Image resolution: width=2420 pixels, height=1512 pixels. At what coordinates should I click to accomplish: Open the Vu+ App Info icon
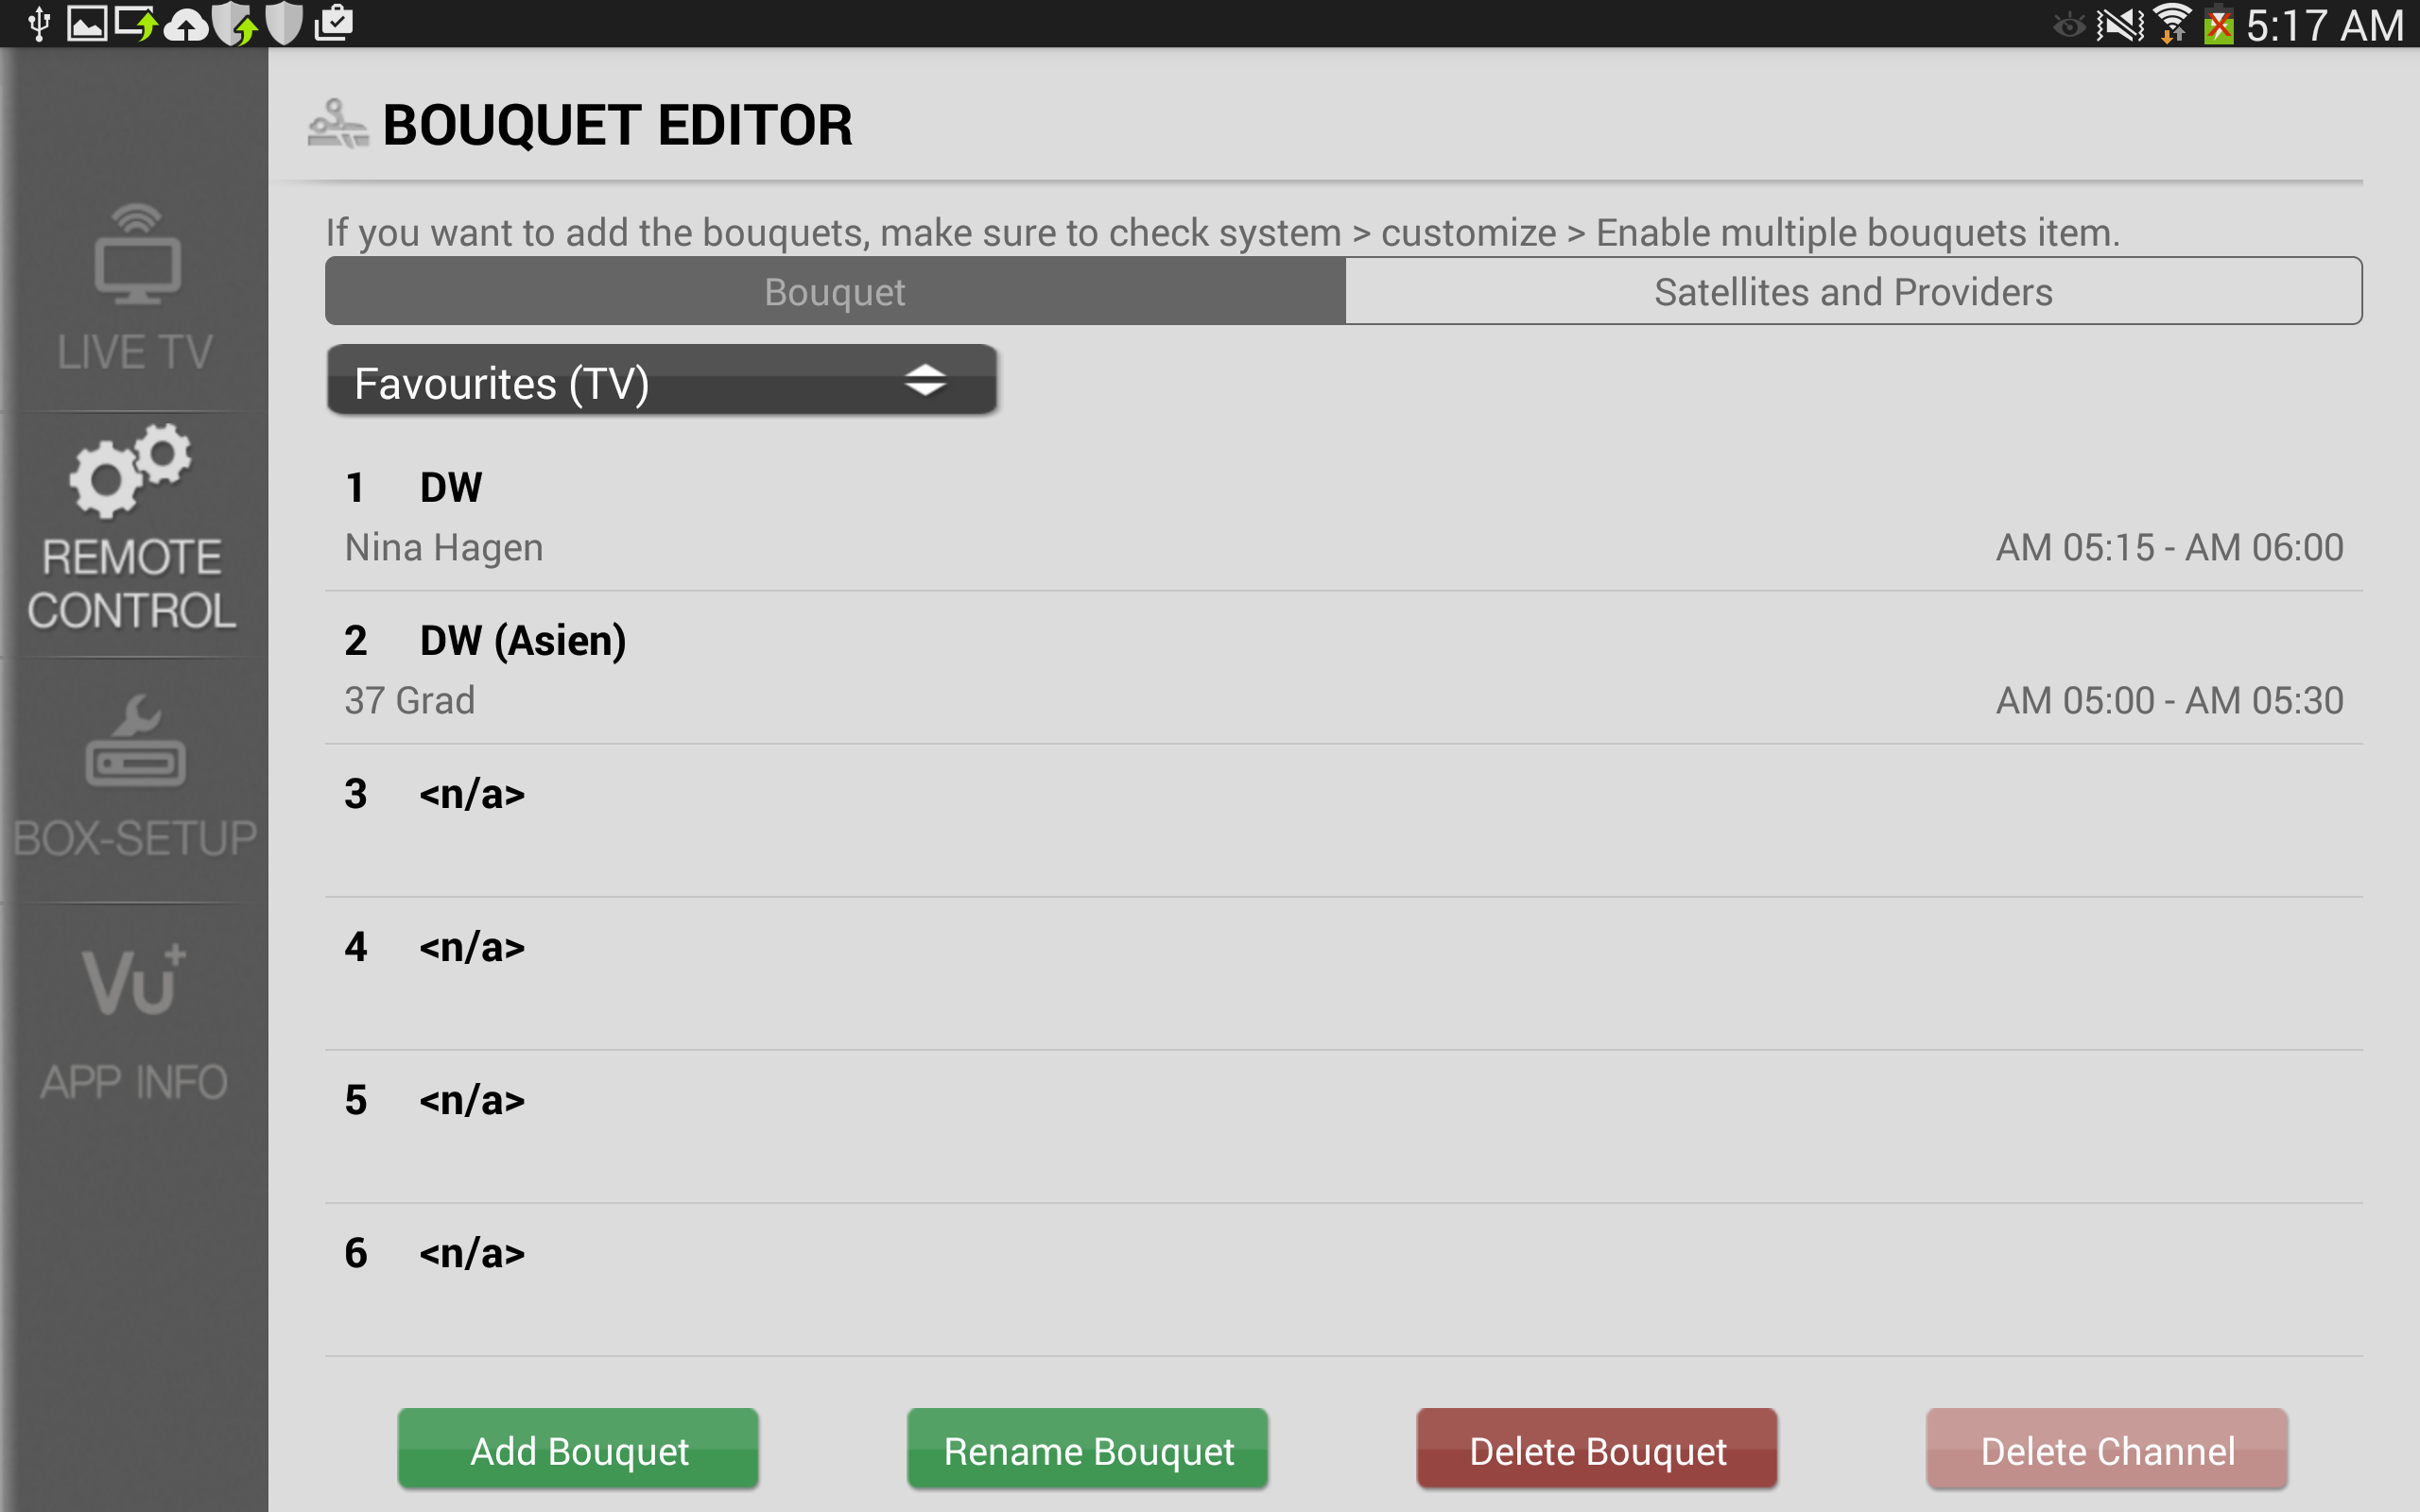click(x=134, y=979)
